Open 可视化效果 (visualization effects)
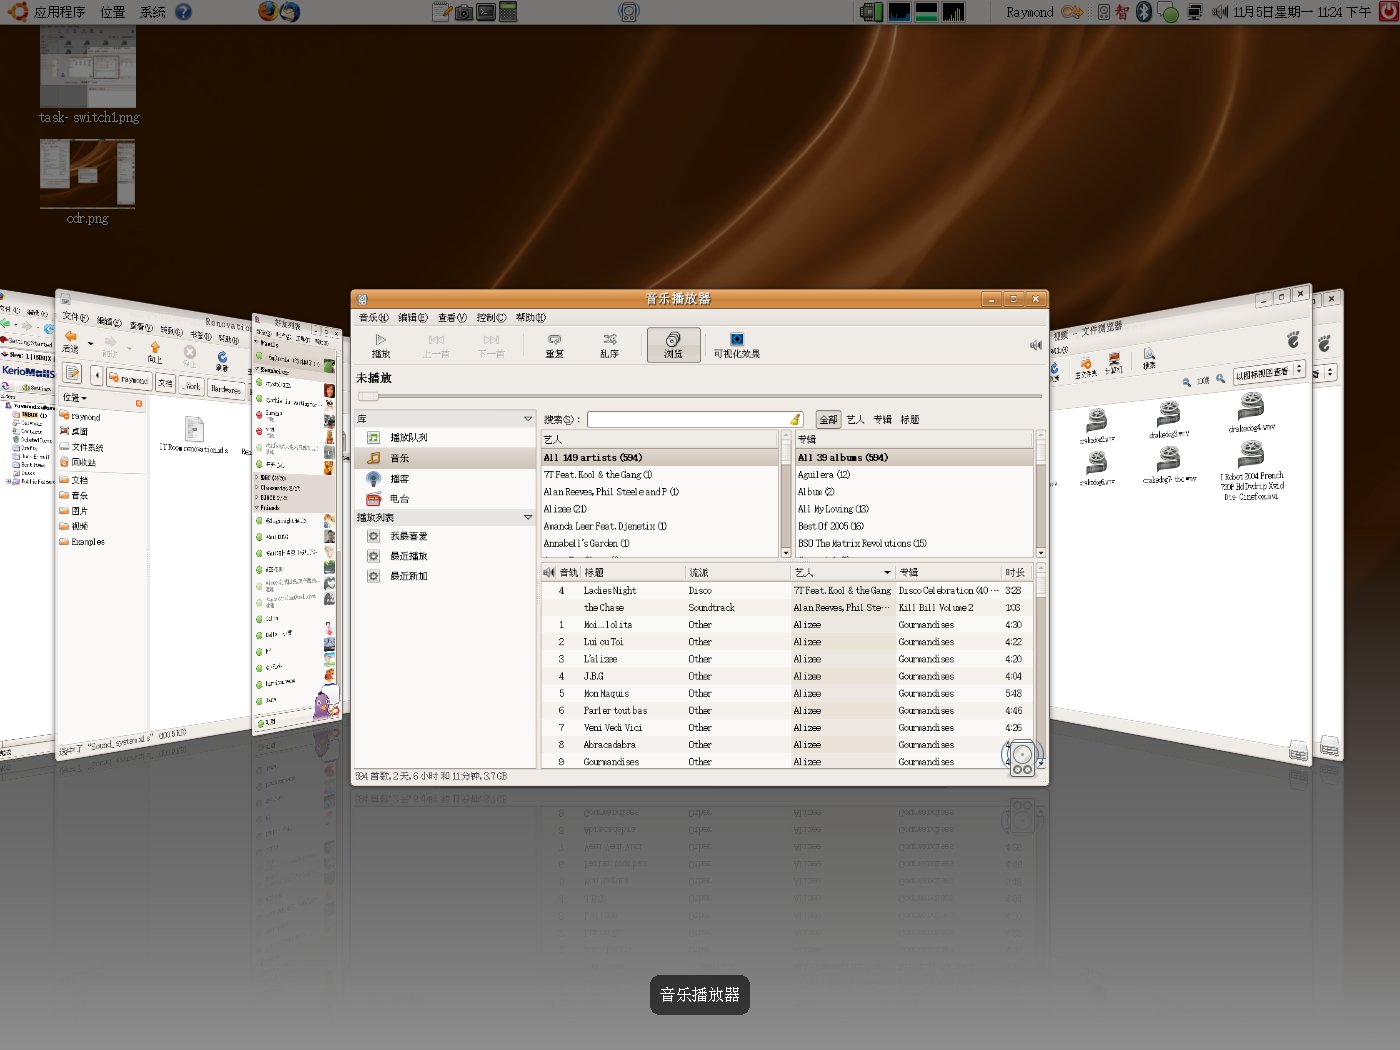 (737, 345)
